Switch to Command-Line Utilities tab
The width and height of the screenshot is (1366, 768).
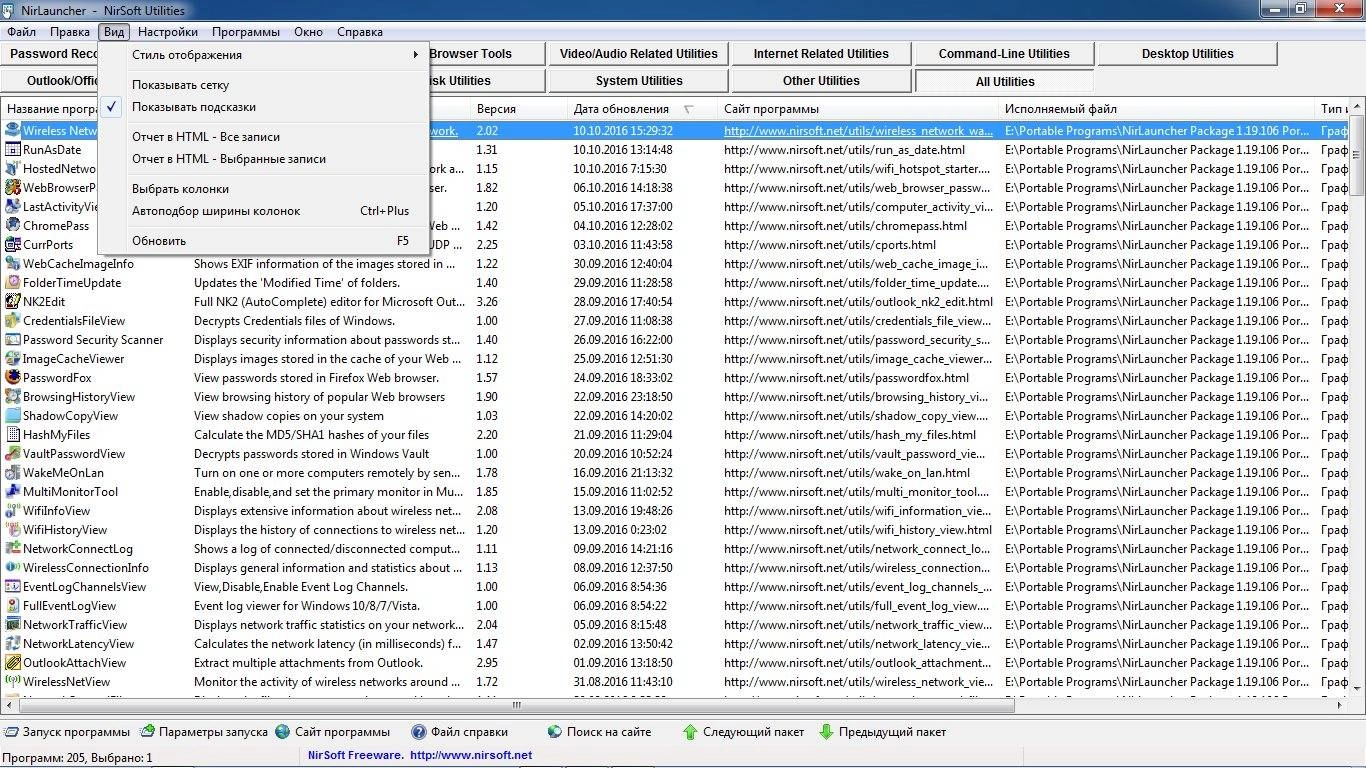[x=1004, y=54]
